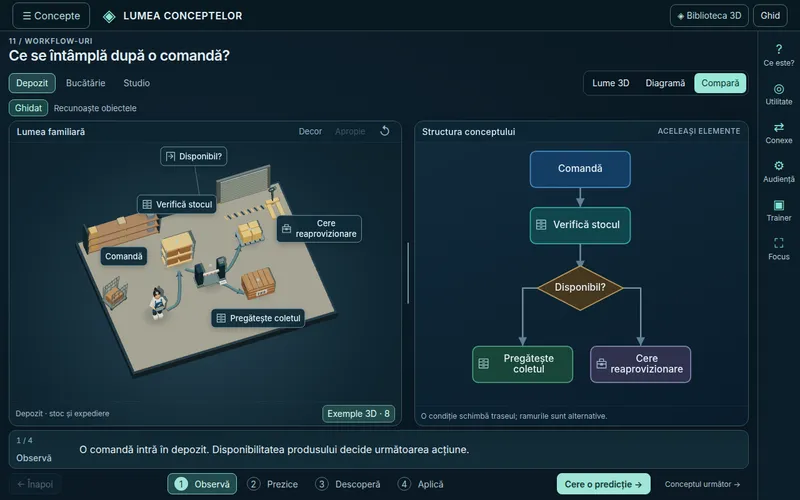Switch to the Bucătărie scenario tab
The width and height of the screenshot is (800, 500).
tap(86, 83)
